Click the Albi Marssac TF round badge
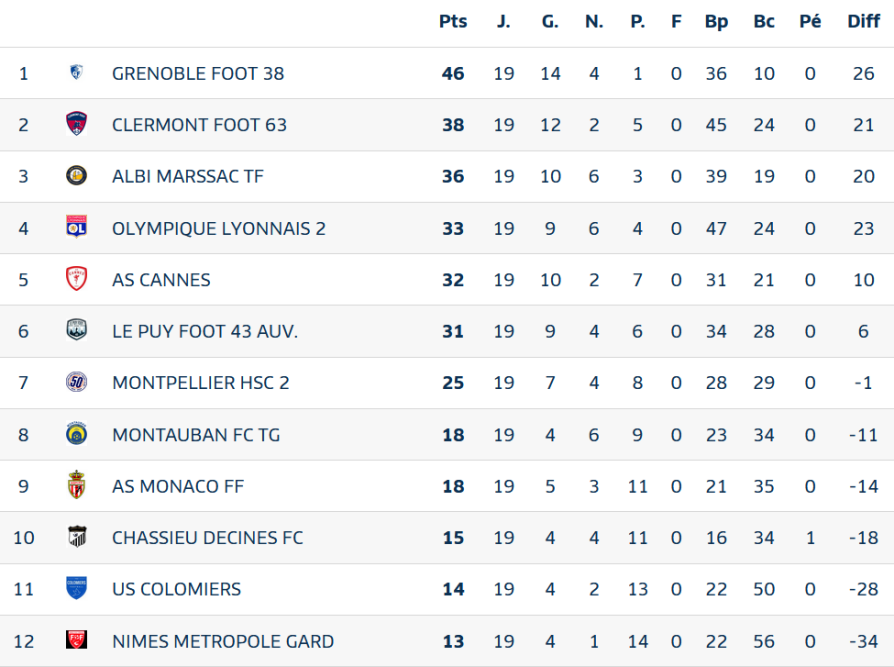Image resolution: width=894 pixels, height=667 pixels. pyautogui.click(x=76, y=176)
